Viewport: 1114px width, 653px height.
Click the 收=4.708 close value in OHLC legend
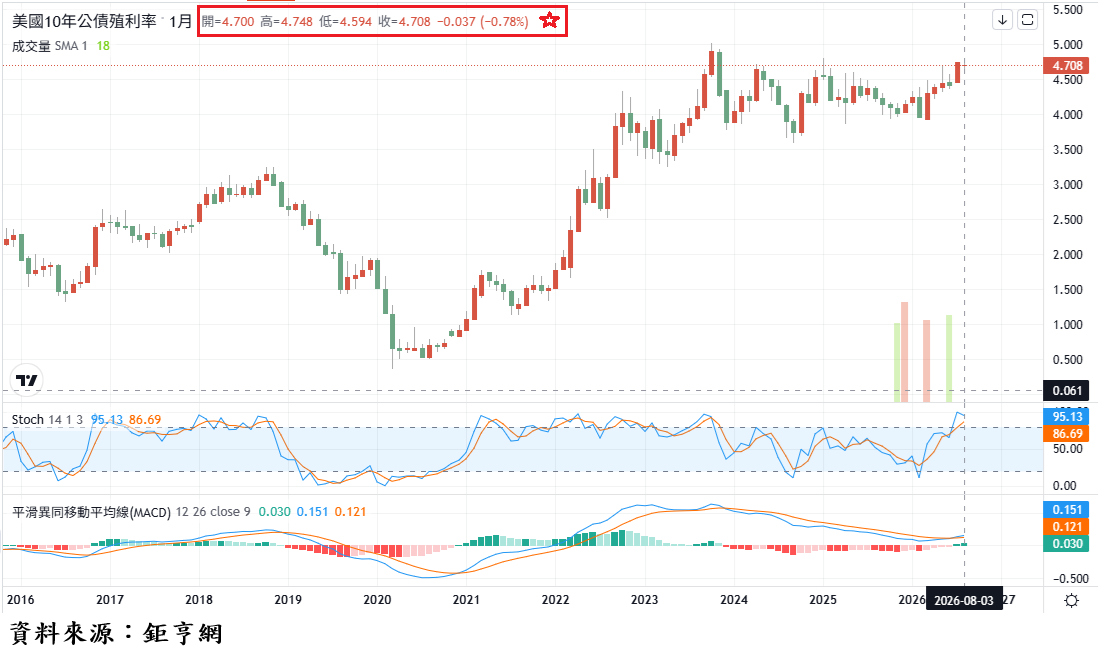[x=404, y=21]
